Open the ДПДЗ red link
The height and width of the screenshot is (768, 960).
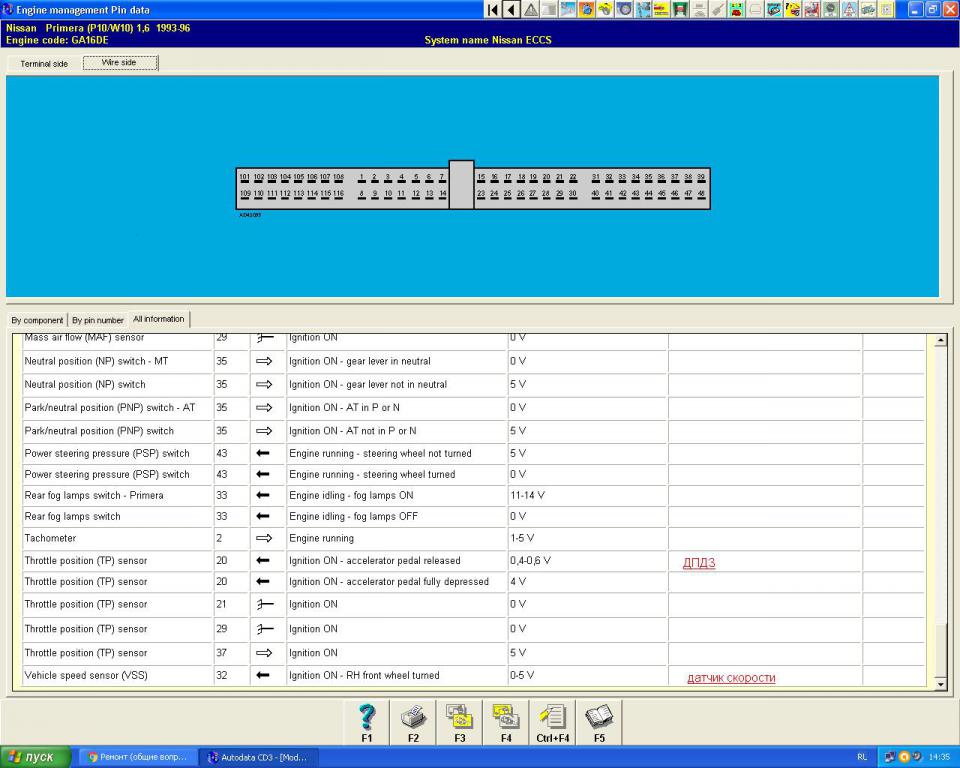coord(699,562)
